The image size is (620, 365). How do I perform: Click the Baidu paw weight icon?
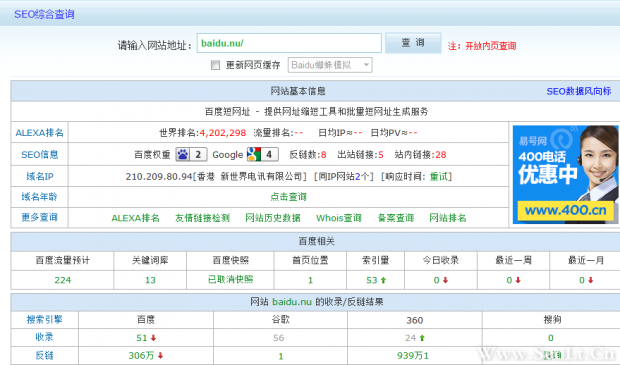click(191, 154)
